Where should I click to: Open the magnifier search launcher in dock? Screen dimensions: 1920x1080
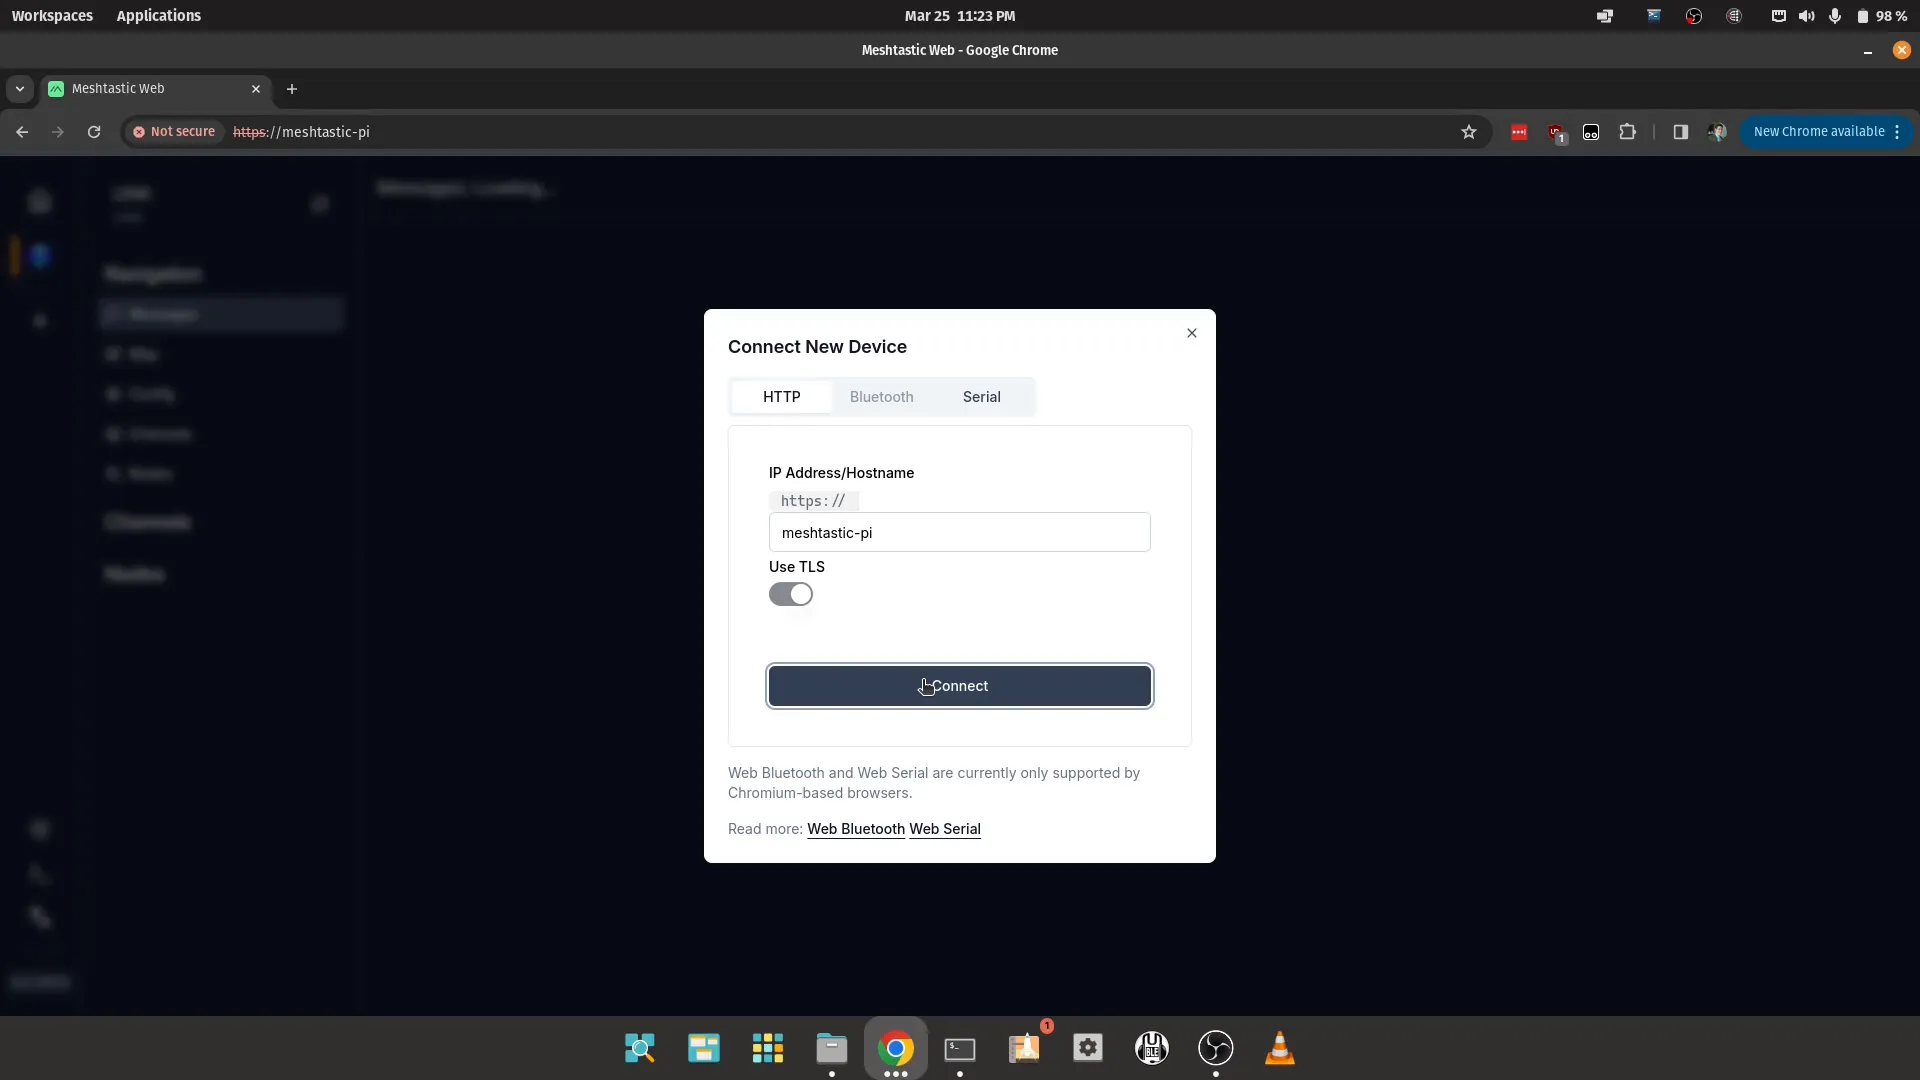(640, 1048)
